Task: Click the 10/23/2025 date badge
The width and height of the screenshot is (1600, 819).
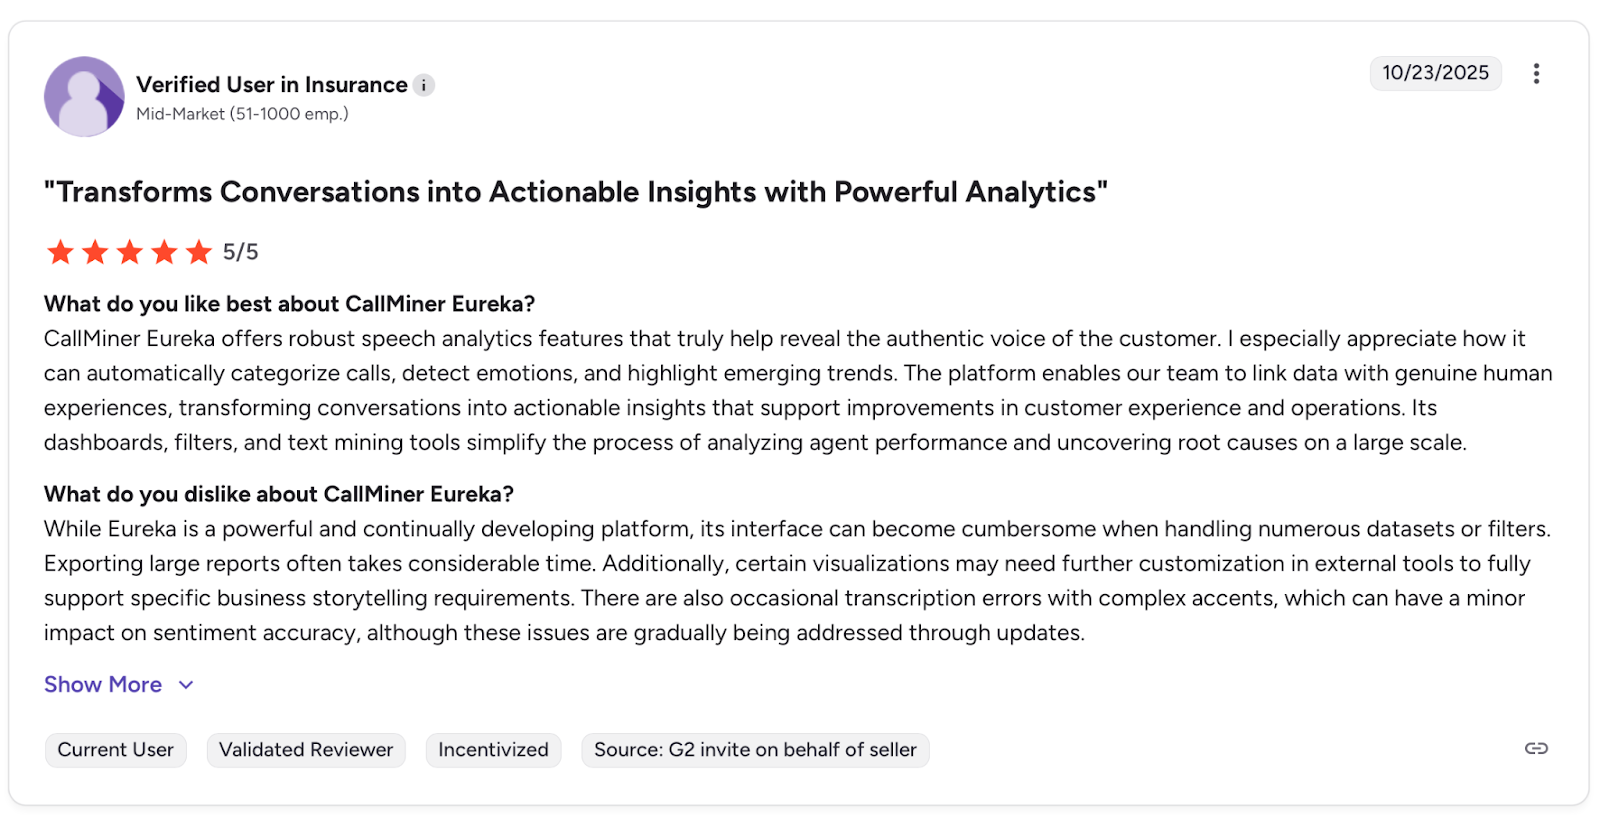Action: pos(1435,73)
